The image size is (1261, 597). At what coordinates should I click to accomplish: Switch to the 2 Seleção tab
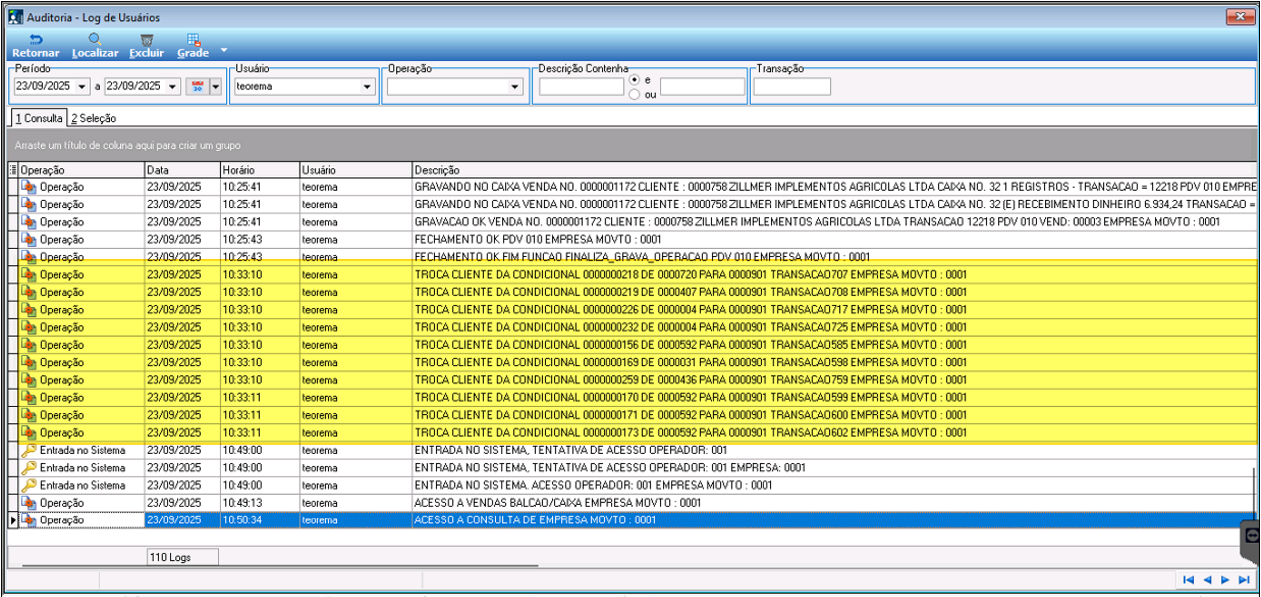pos(93,118)
